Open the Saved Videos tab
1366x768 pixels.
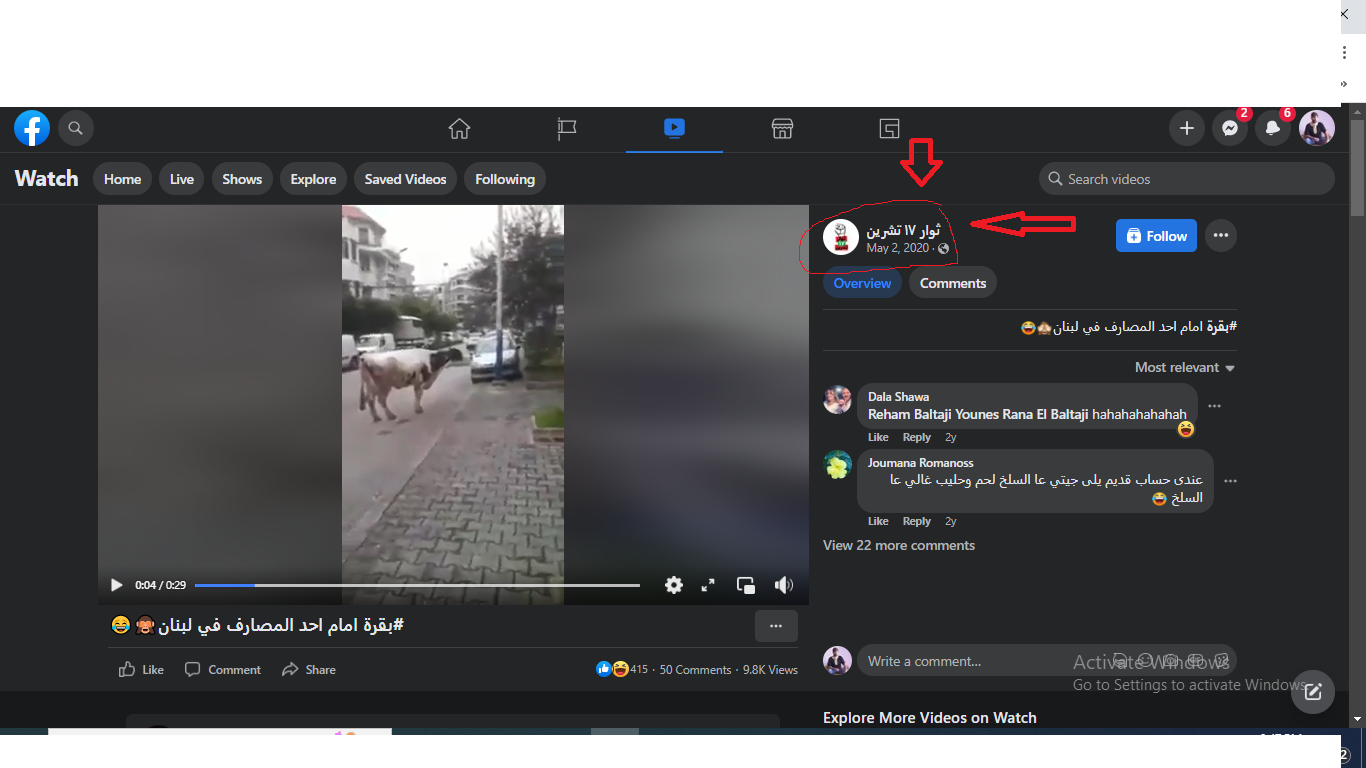[x=405, y=179]
